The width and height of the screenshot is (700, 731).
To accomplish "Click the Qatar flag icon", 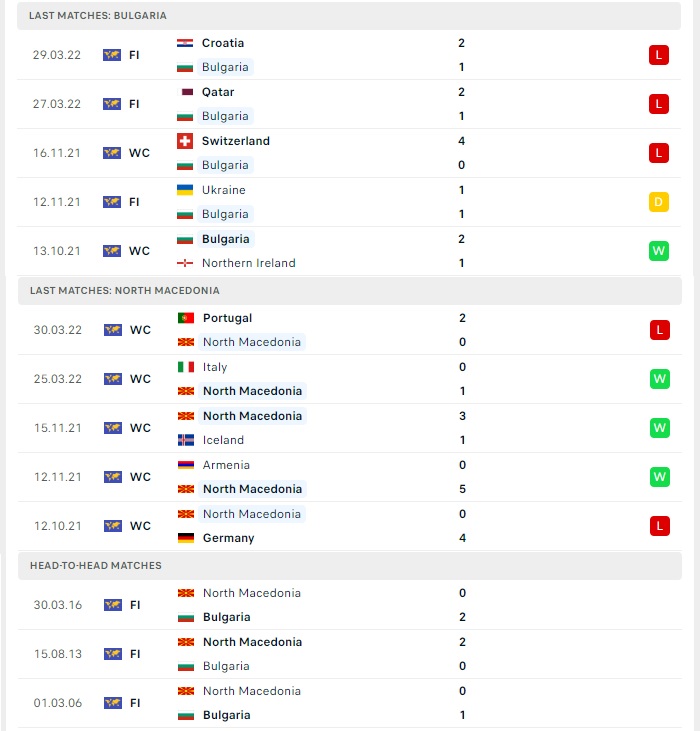I will coord(187,92).
